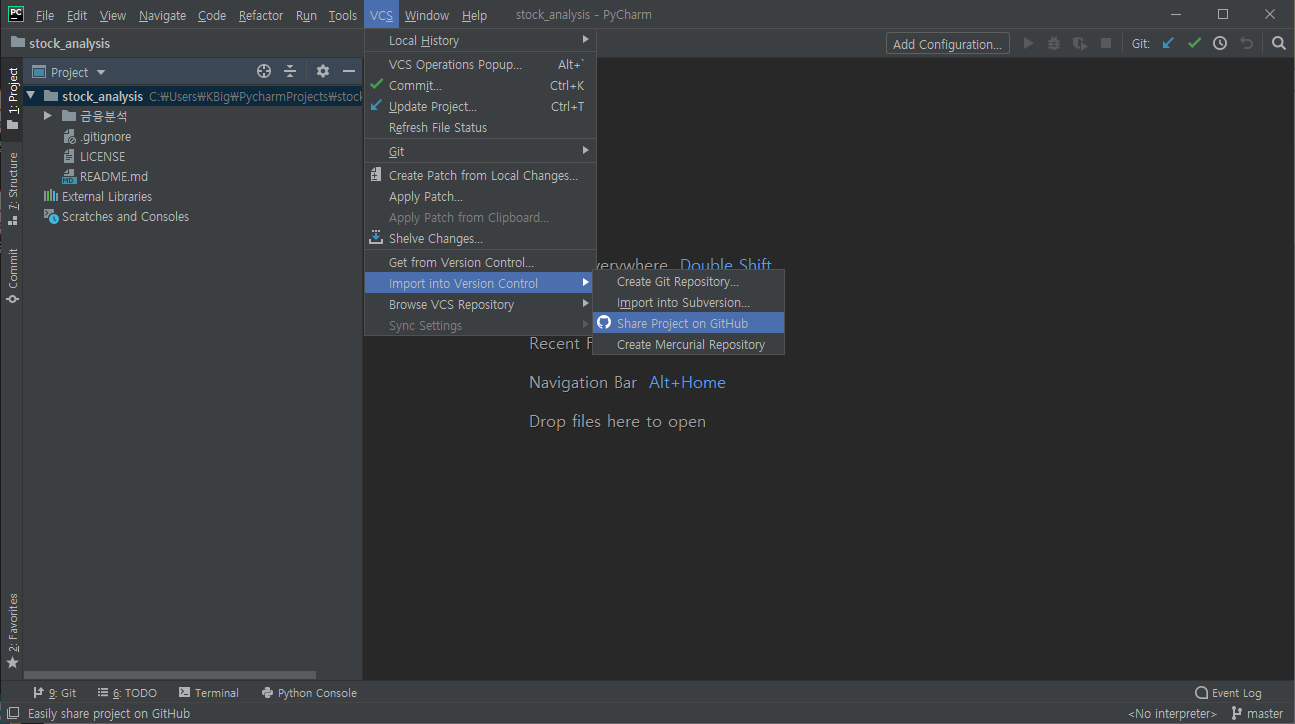Open the Git submenu in VCS menu
Viewport: 1295px width, 724px height.
pyautogui.click(x=480, y=151)
